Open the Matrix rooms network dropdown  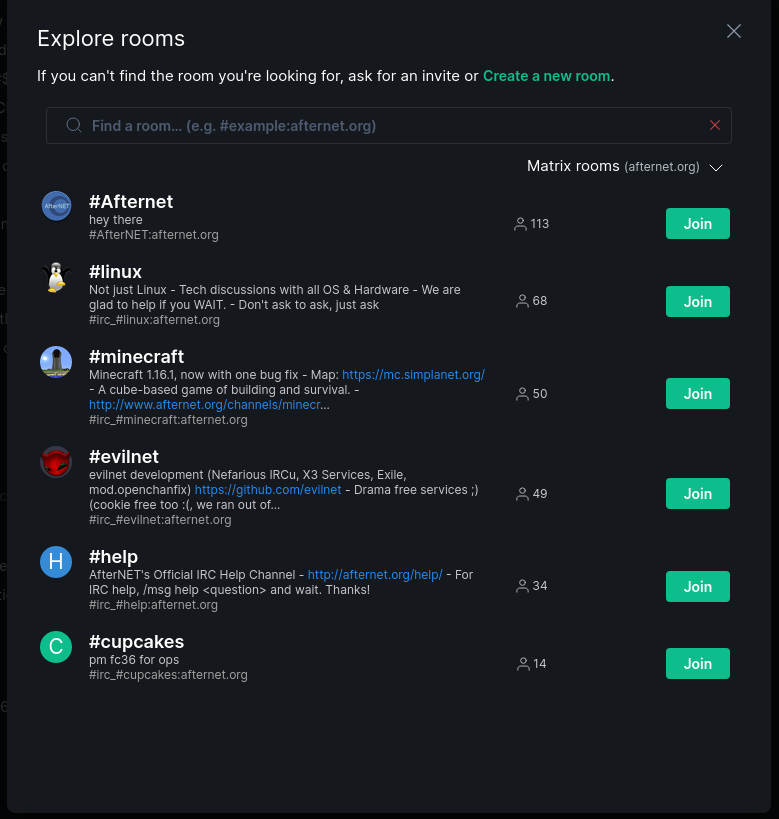[x=625, y=167]
